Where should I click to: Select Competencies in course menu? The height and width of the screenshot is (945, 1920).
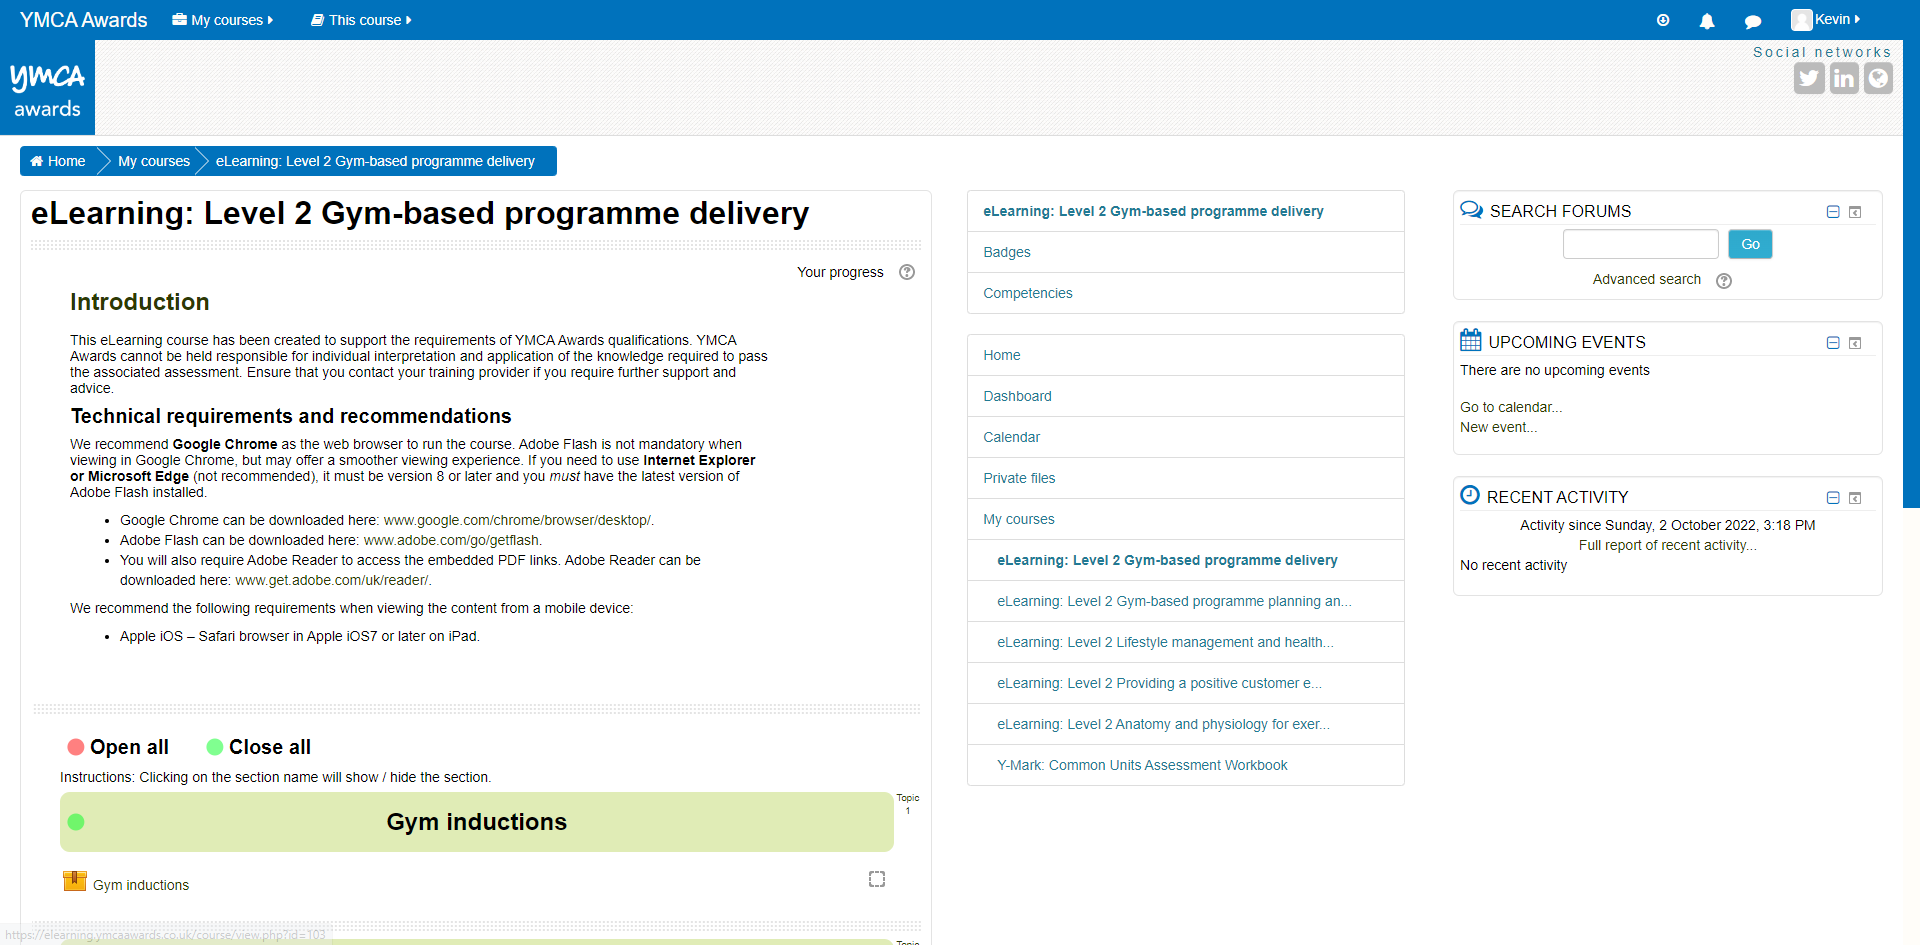coord(1028,293)
